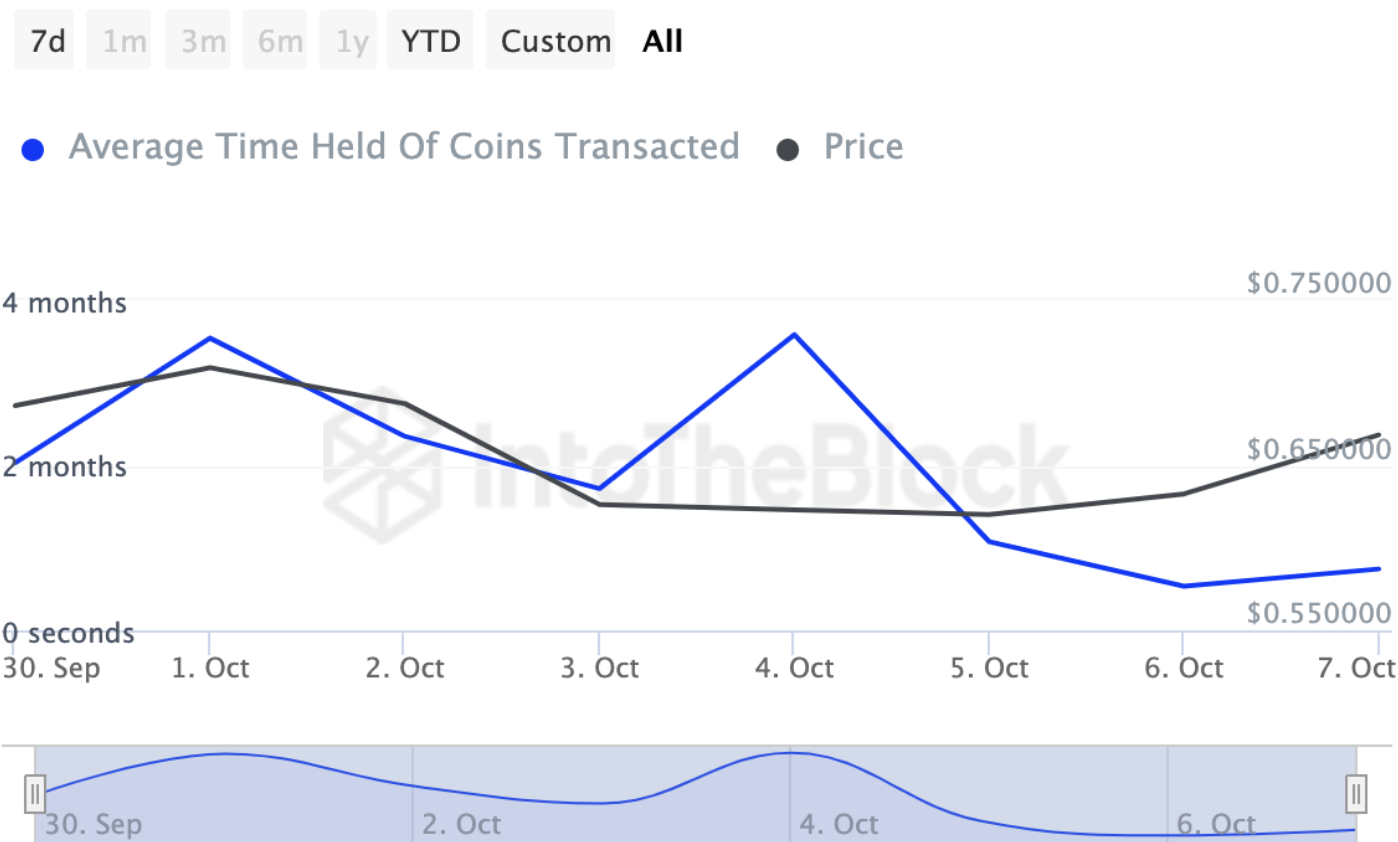Click the navigator 2. Oct marker
This screenshot has width=1398, height=842.
click(x=460, y=825)
